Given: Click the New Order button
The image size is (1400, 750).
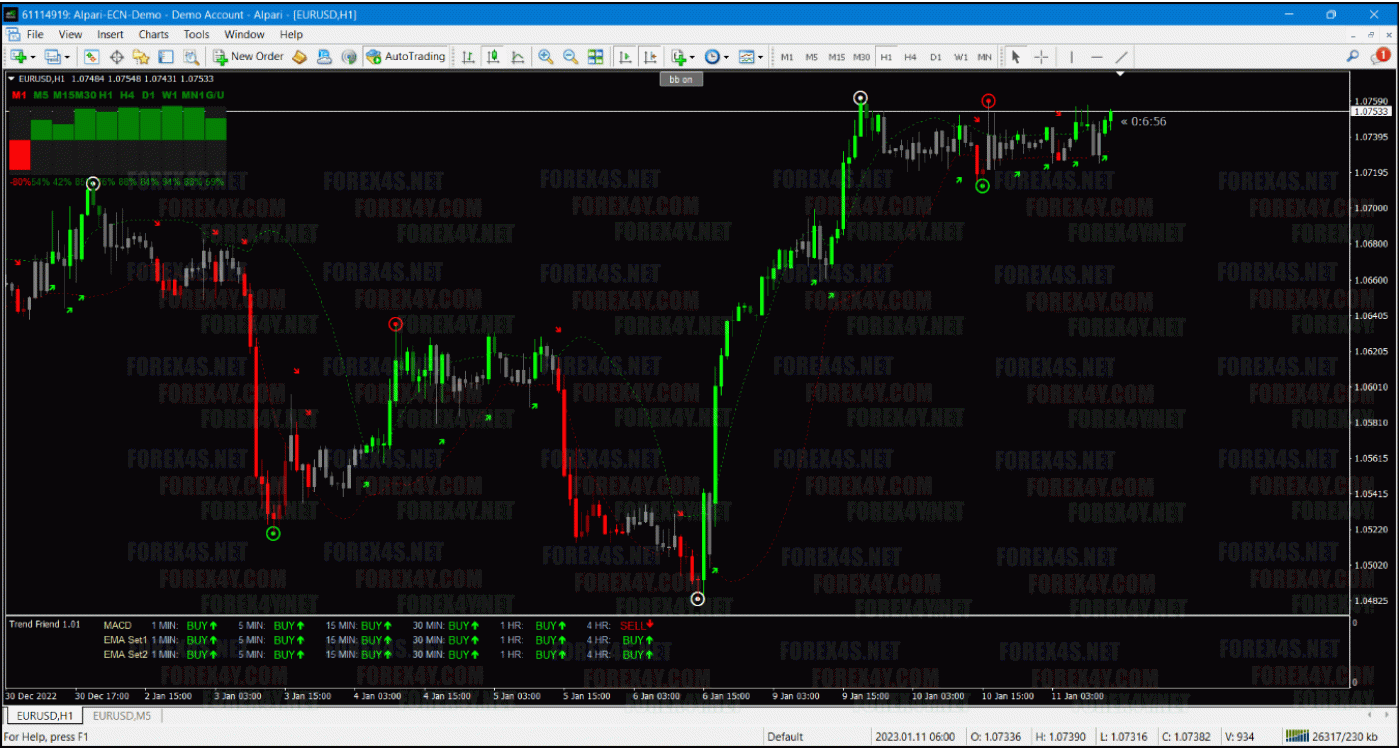Looking at the screenshot, I should click(248, 57).
